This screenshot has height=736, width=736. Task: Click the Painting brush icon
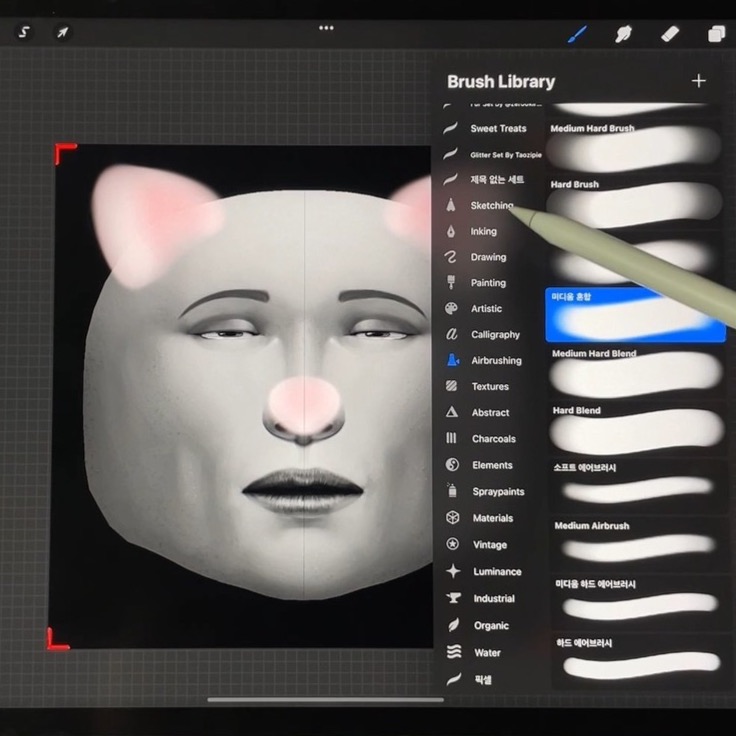[x=451, y=282]
